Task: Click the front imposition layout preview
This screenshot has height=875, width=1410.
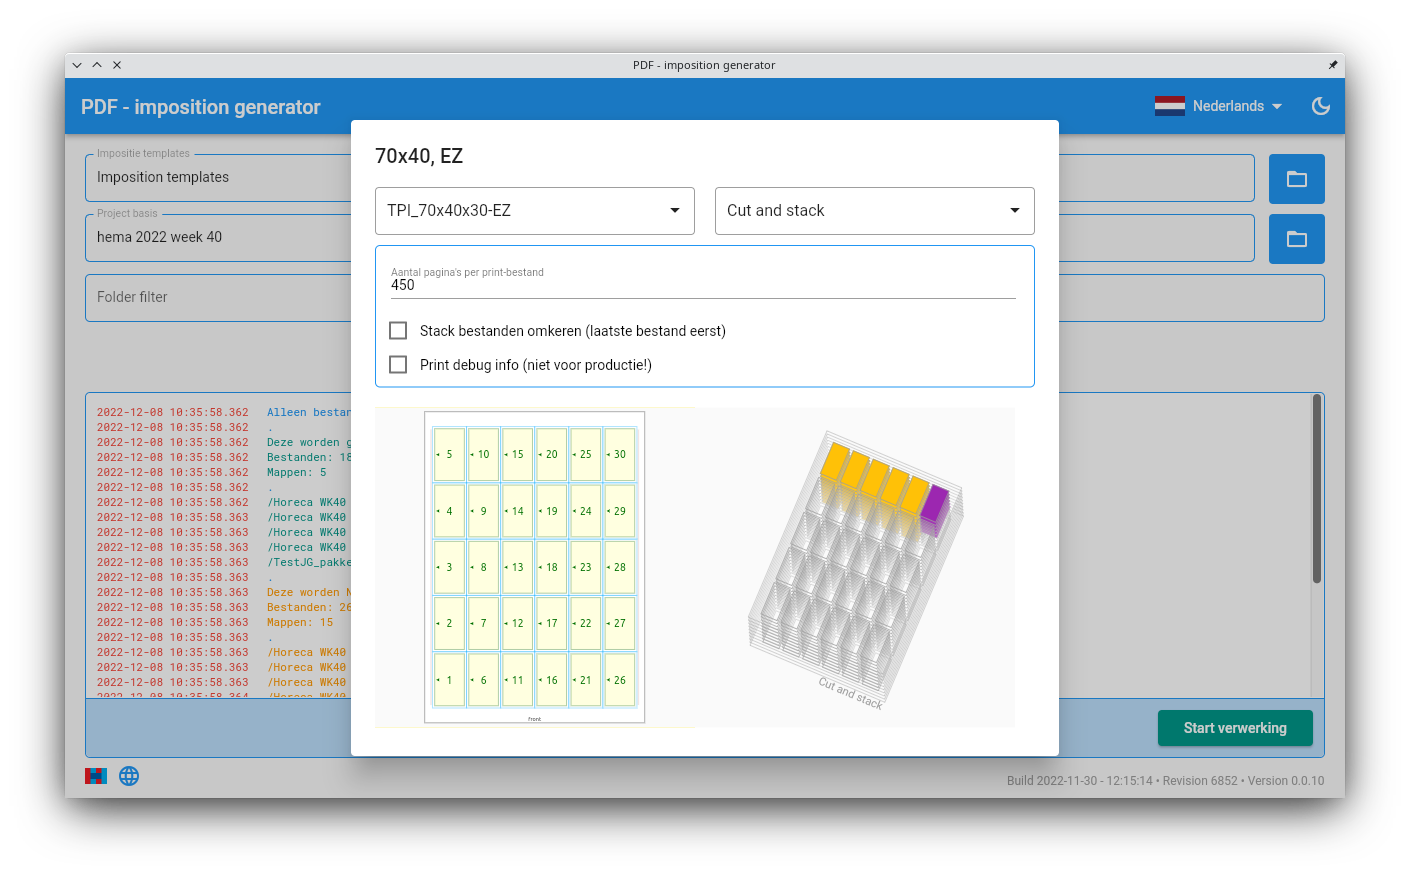Action: click(534, 567)
